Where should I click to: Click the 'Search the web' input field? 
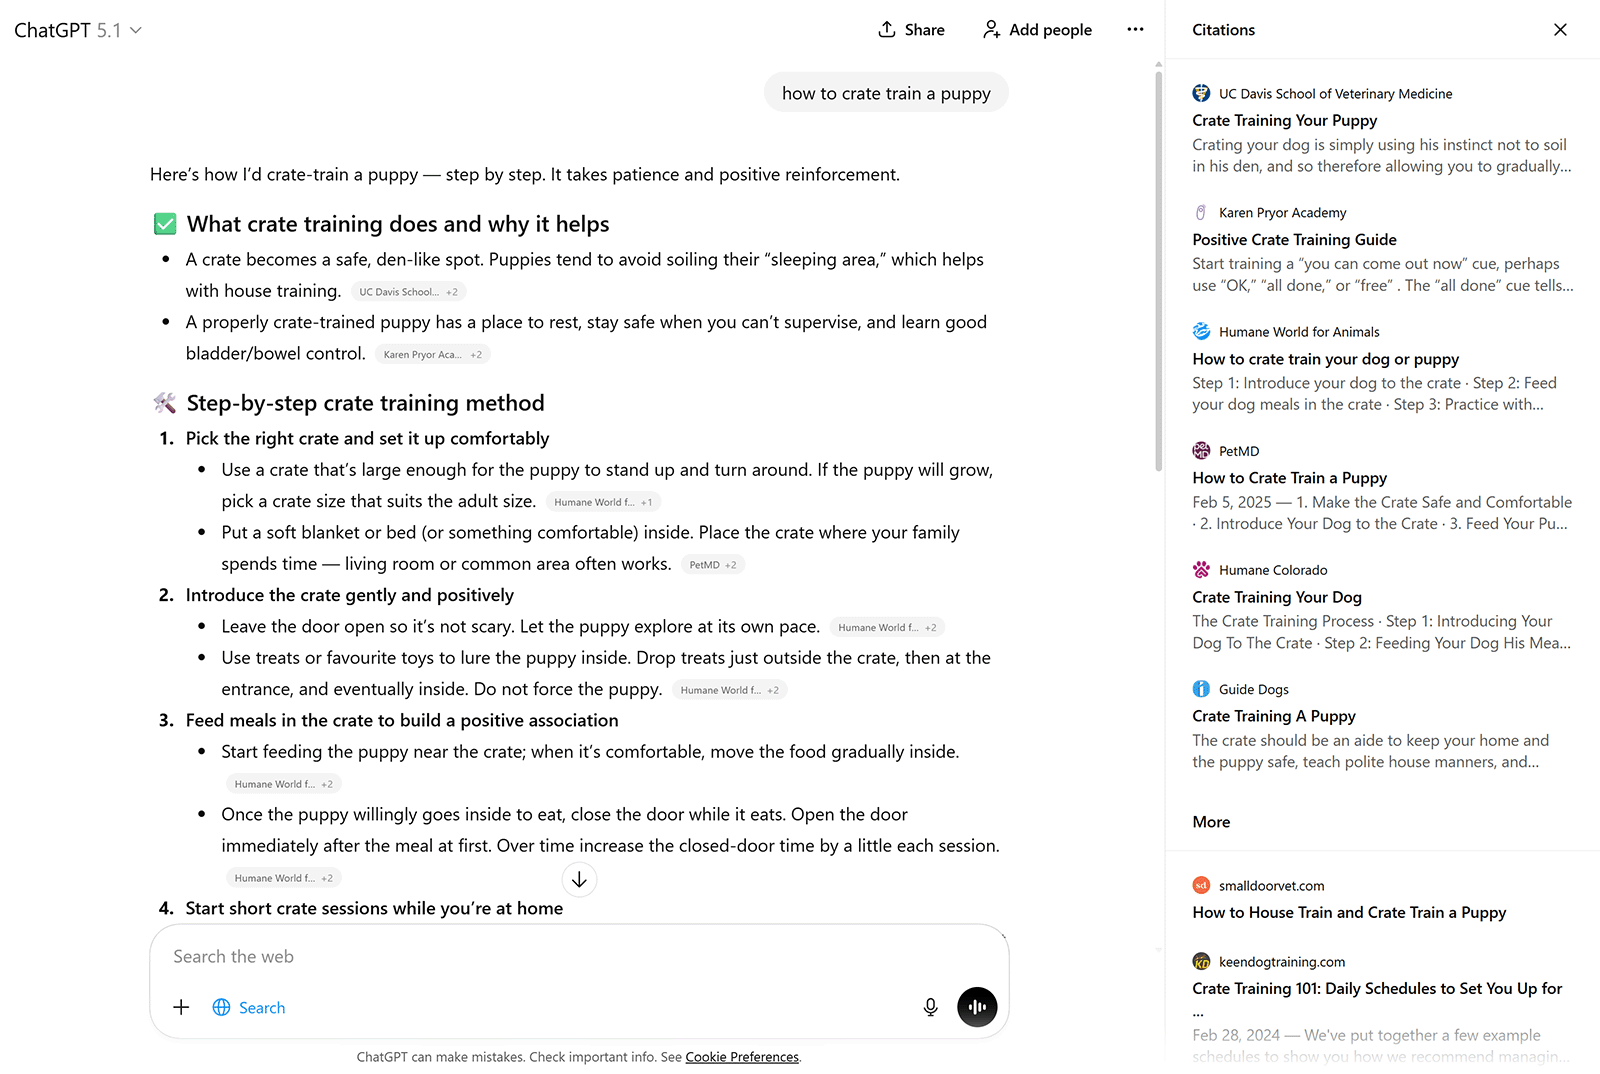point(400,956)
